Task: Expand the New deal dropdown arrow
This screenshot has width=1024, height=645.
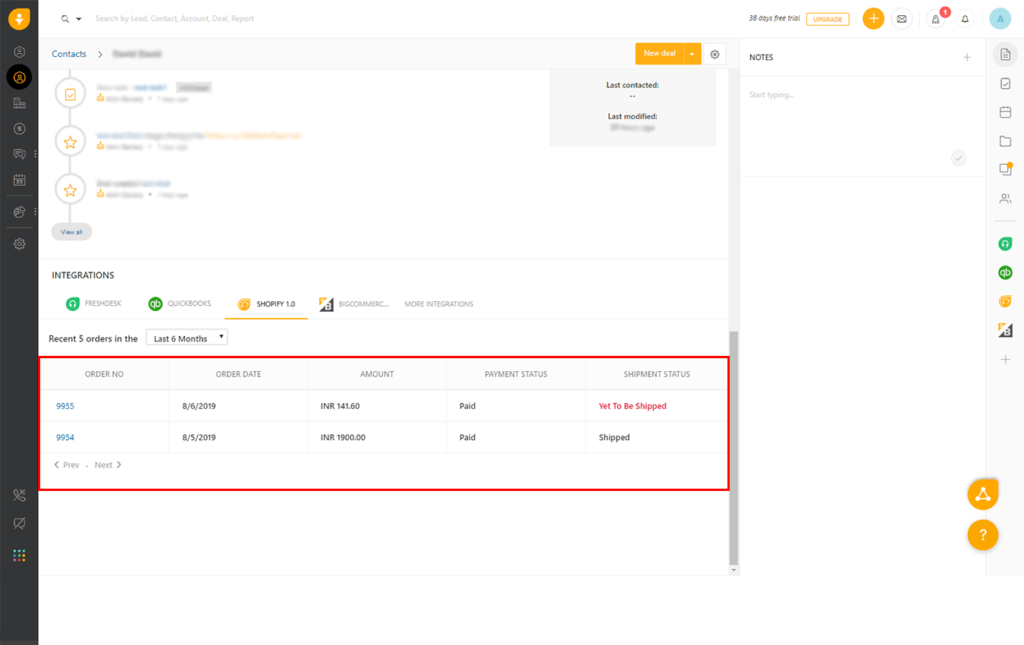Action: click(x=692, y=54)
